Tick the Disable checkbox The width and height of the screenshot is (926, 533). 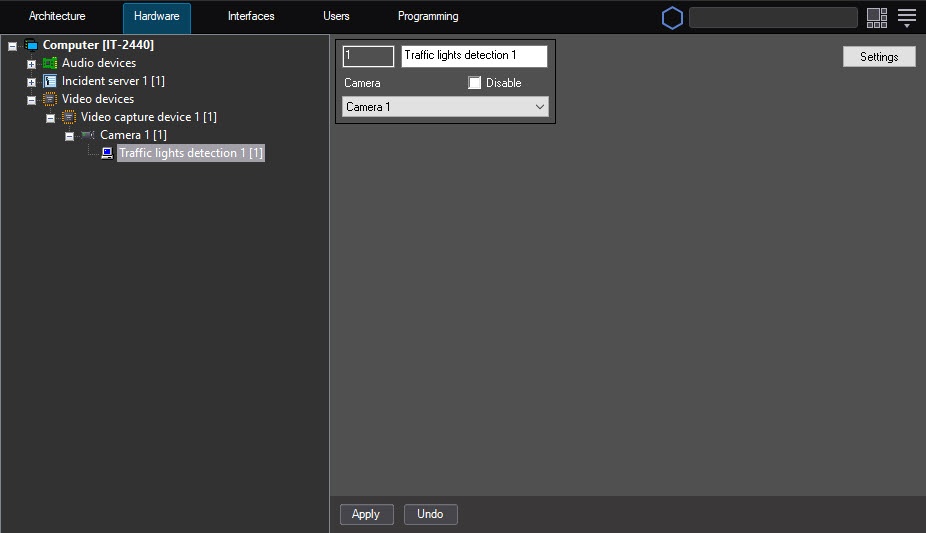point(474,83)
